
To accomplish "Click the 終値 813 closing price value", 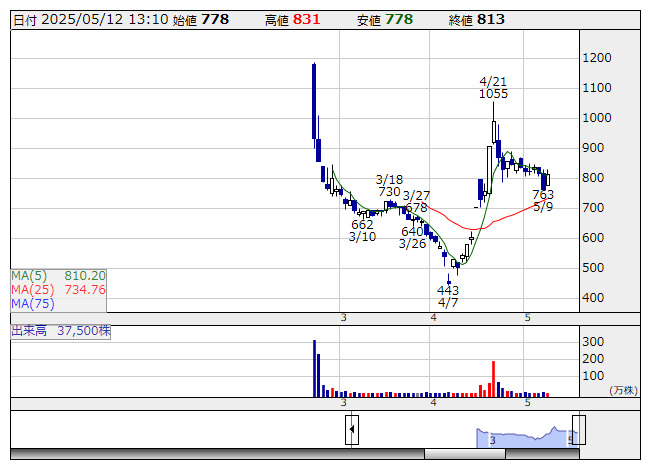I will click(x=477, y=20).
